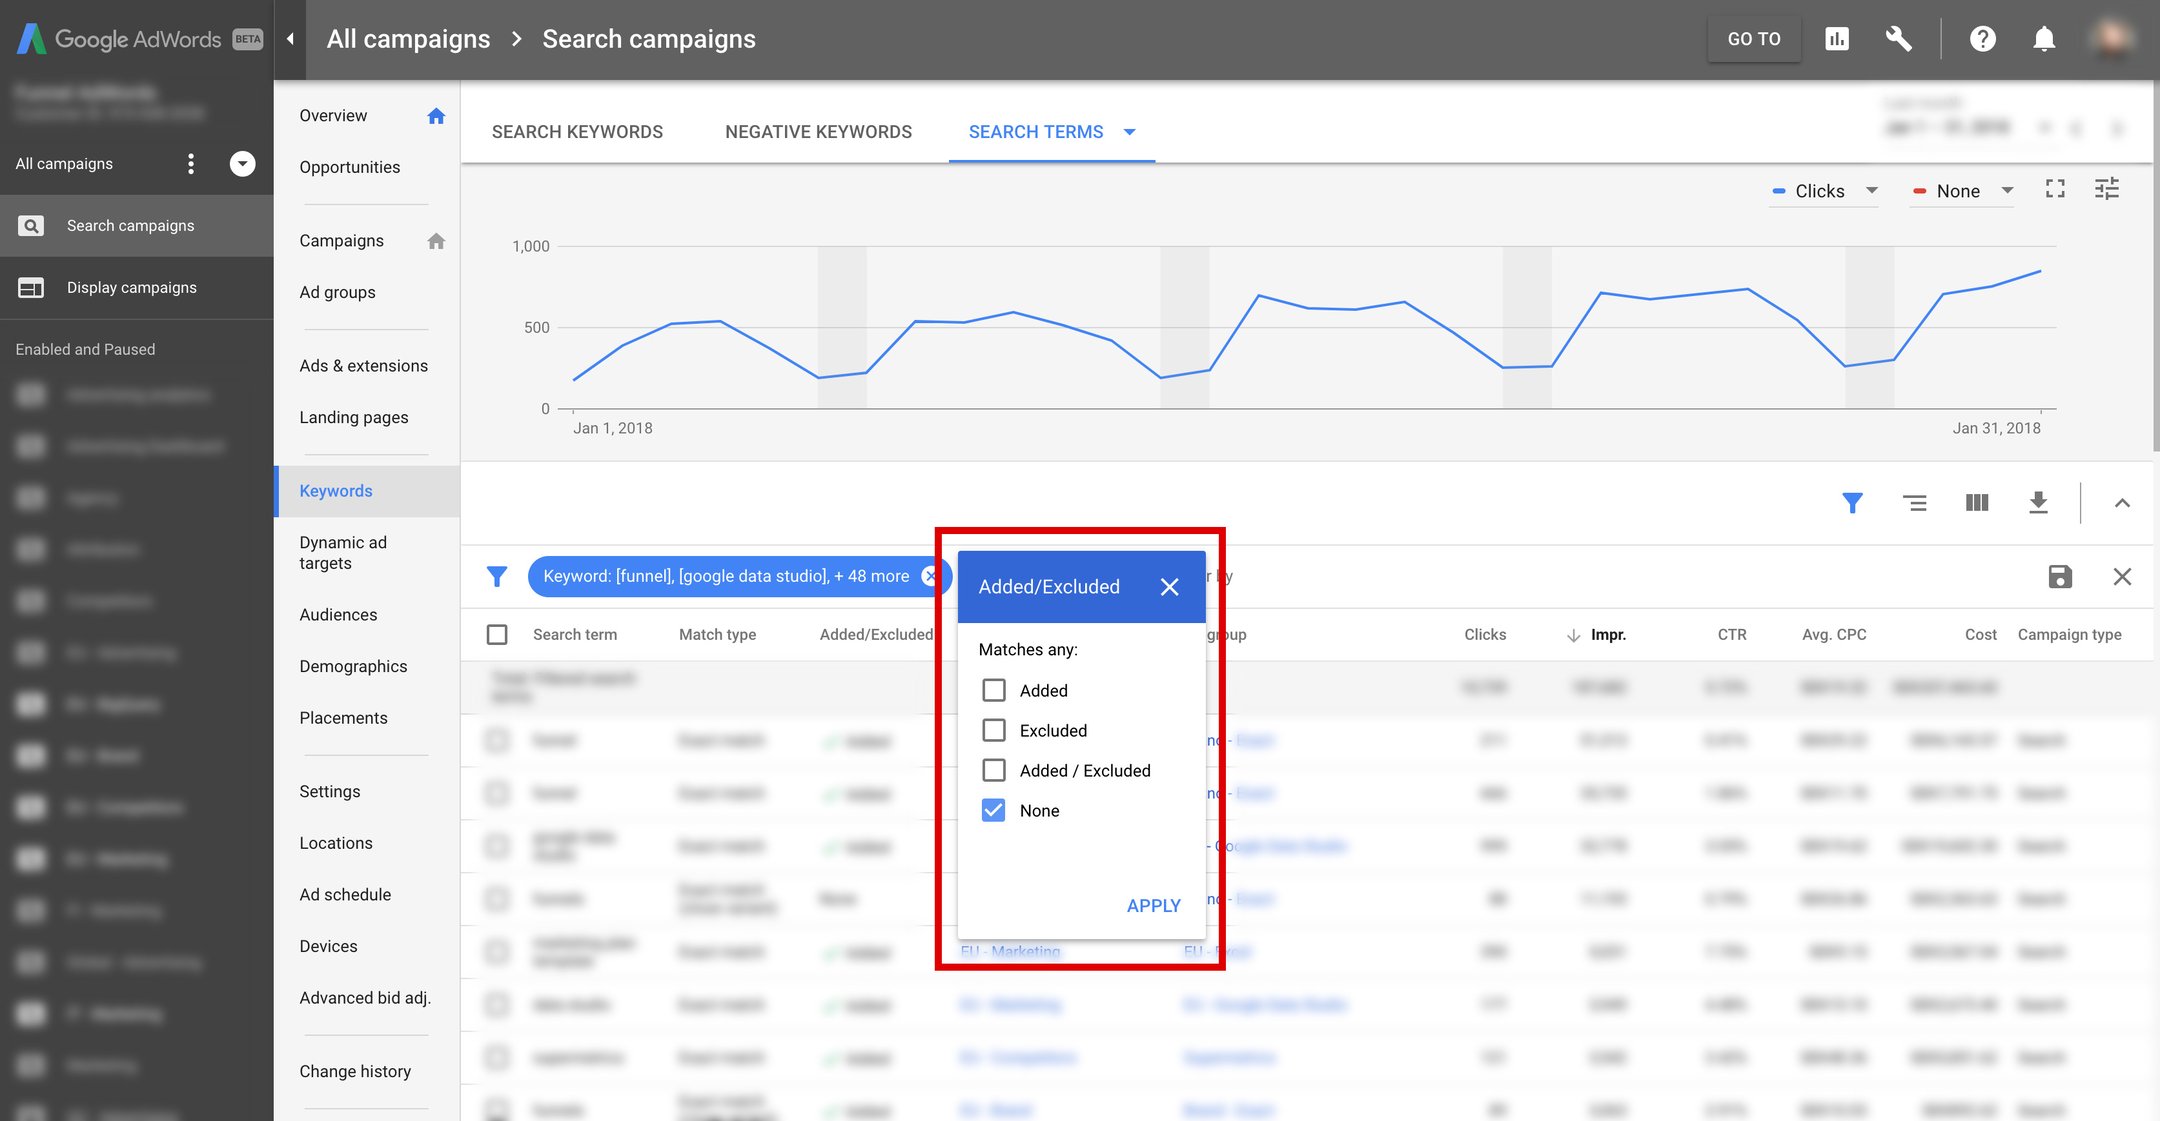Click the help question mark icon
Screen dimensions: 2160x1121
(1983, 38)
